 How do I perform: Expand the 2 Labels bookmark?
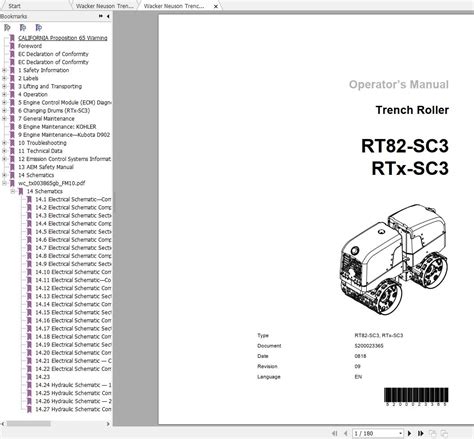[4, 78]
